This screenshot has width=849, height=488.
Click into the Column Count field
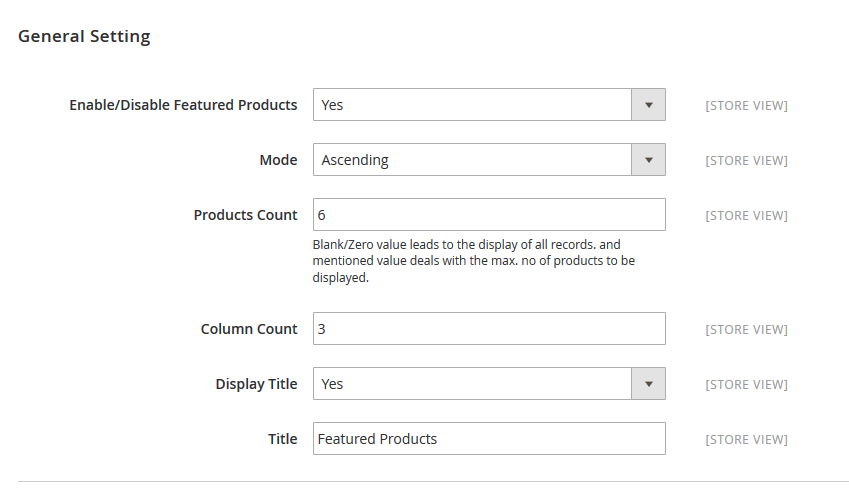pyautogui.click(x=489, y=329)
